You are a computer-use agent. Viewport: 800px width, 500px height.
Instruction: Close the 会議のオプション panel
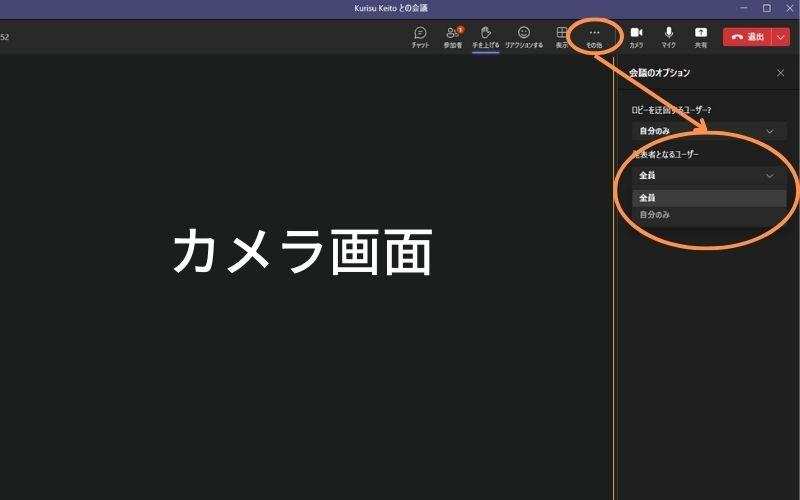point(780,73)
